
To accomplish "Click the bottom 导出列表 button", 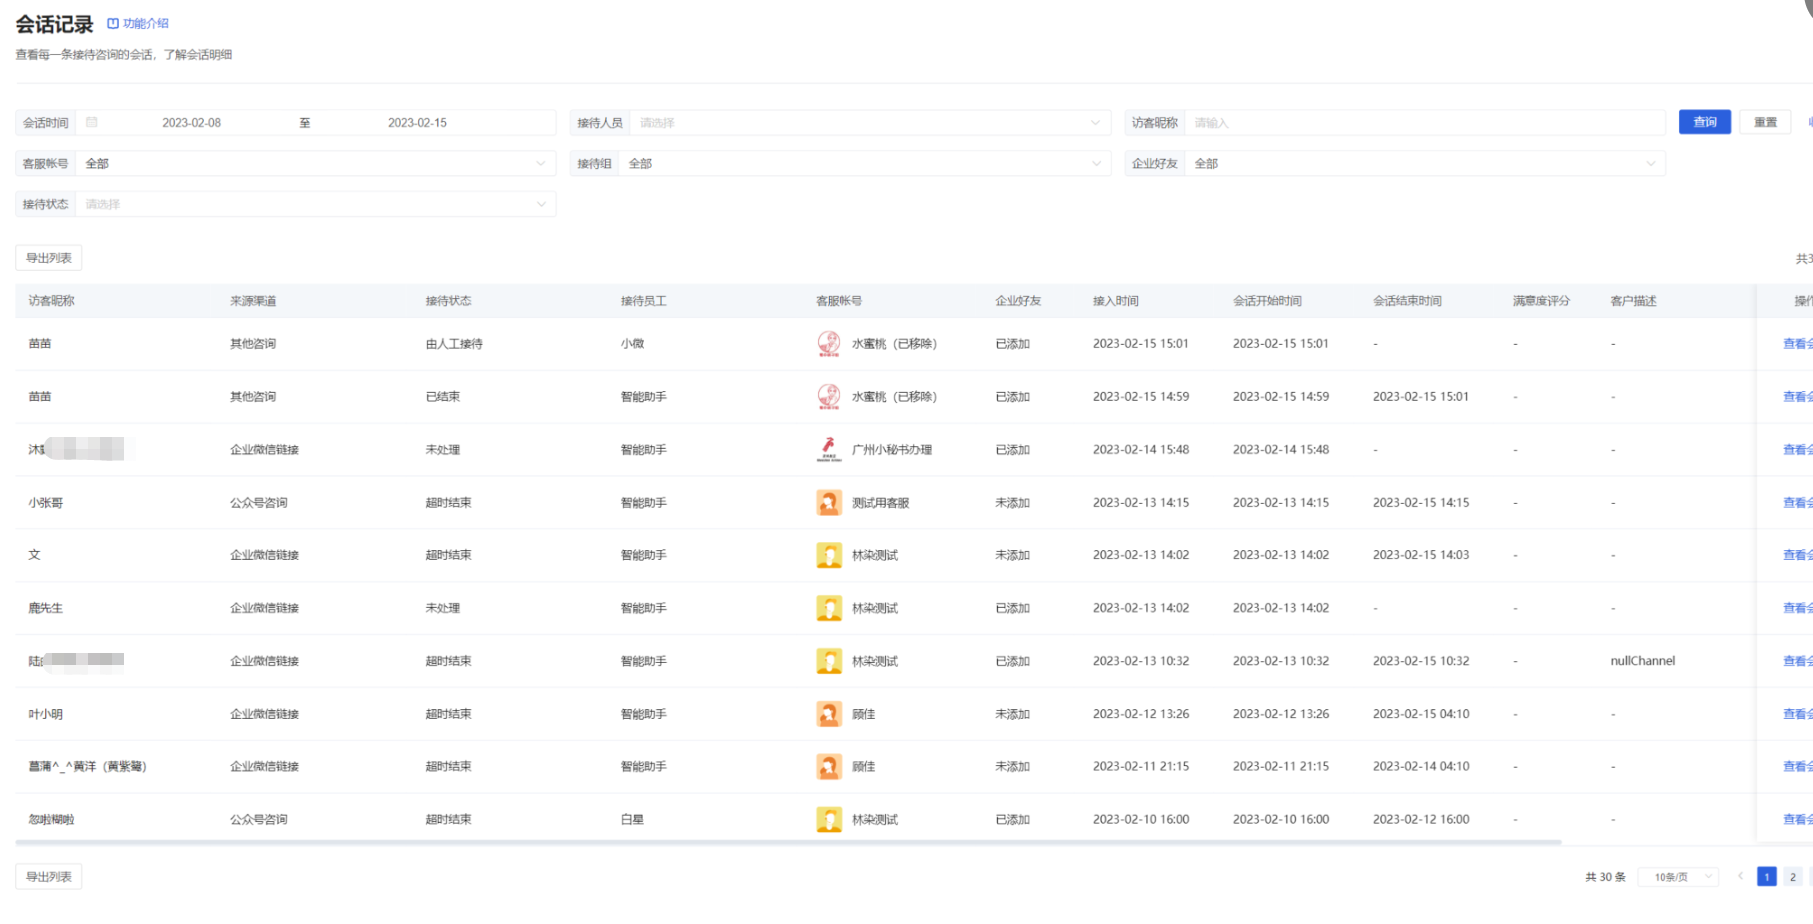I will 49,877.
